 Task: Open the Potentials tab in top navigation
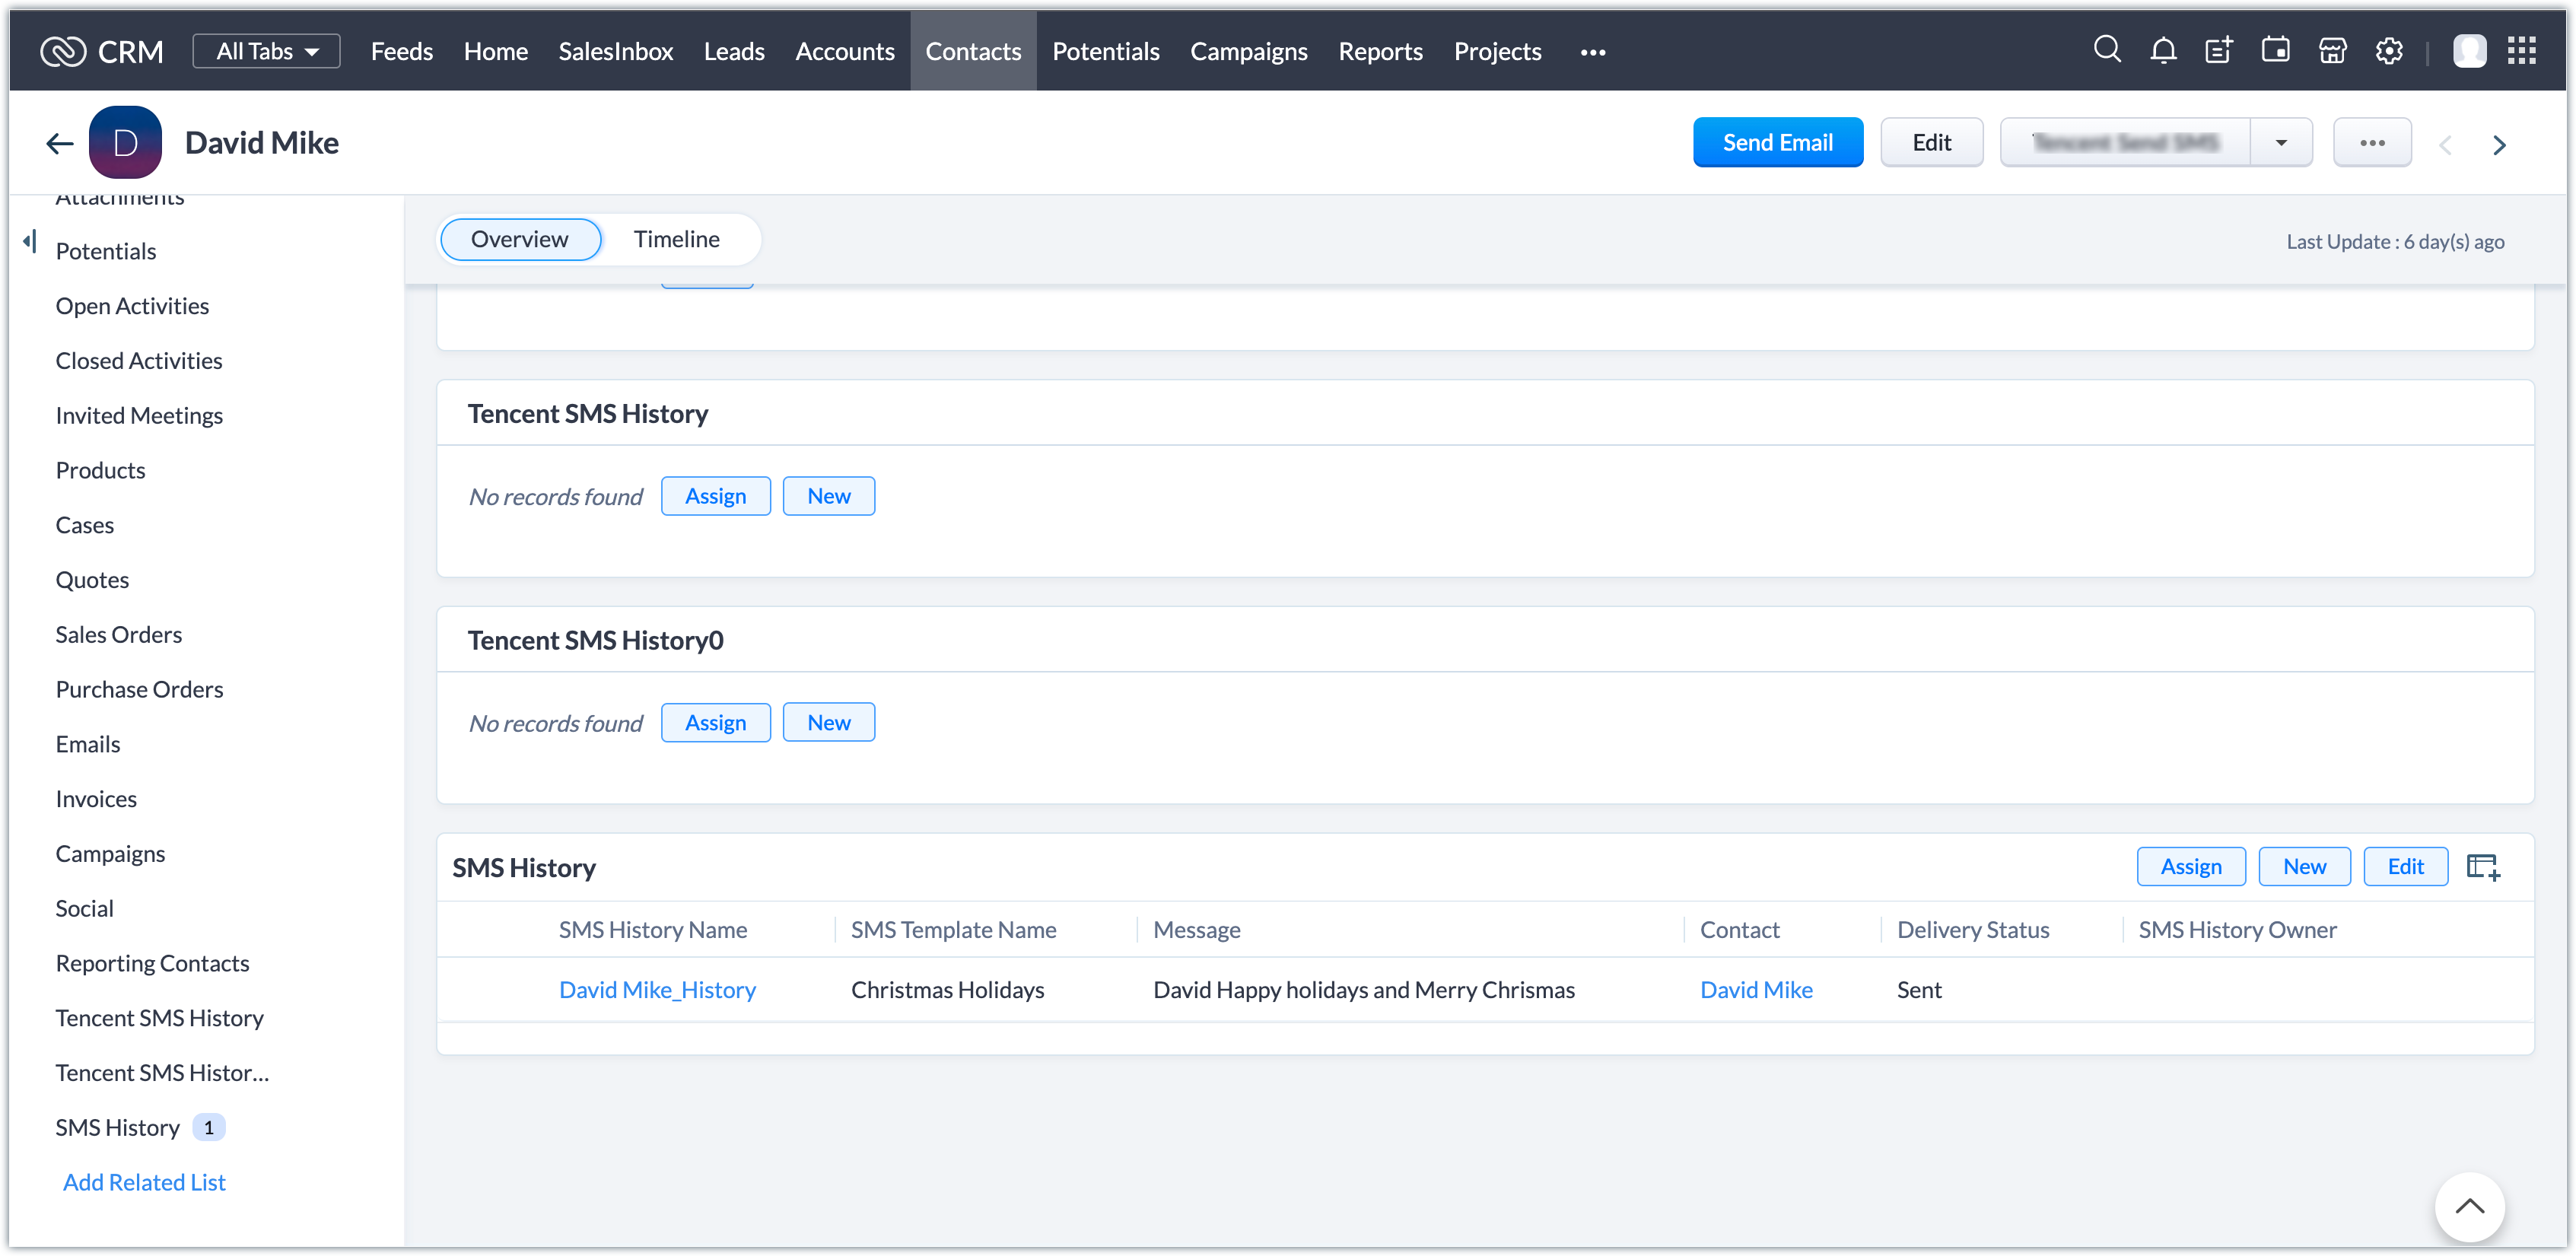click(x=1105, y=51)
